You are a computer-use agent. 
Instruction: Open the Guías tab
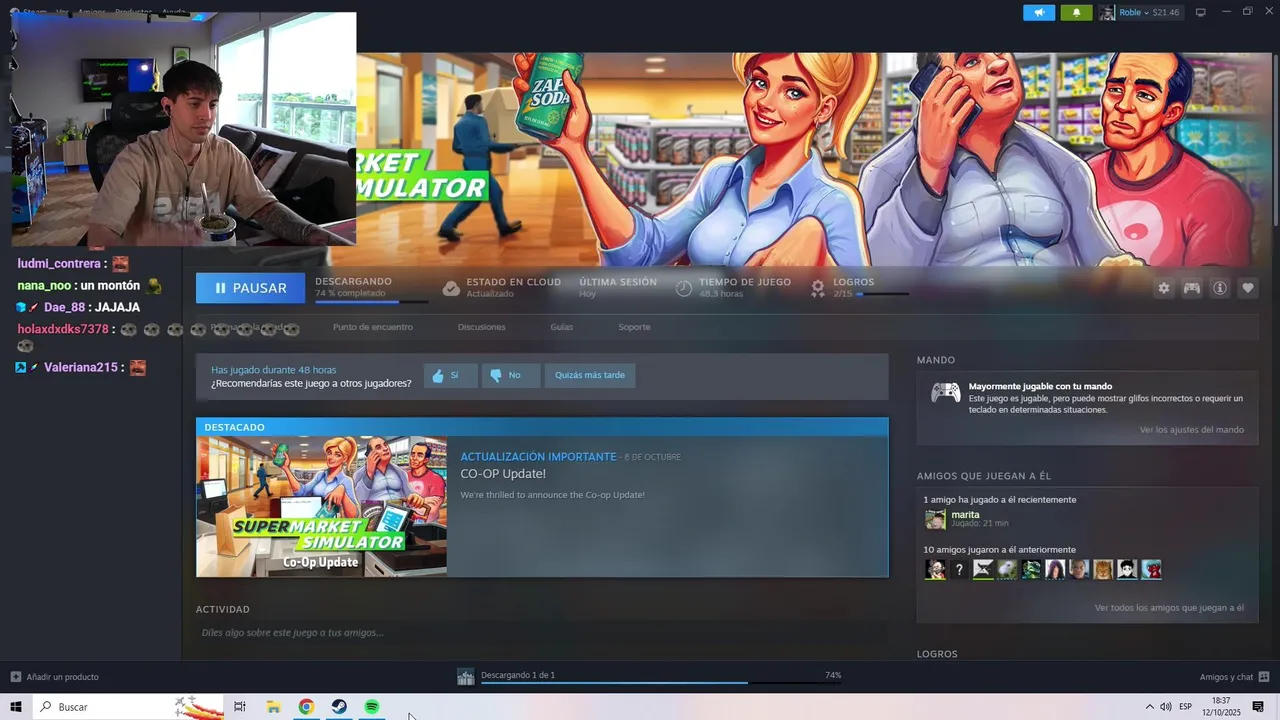[561, 327]
